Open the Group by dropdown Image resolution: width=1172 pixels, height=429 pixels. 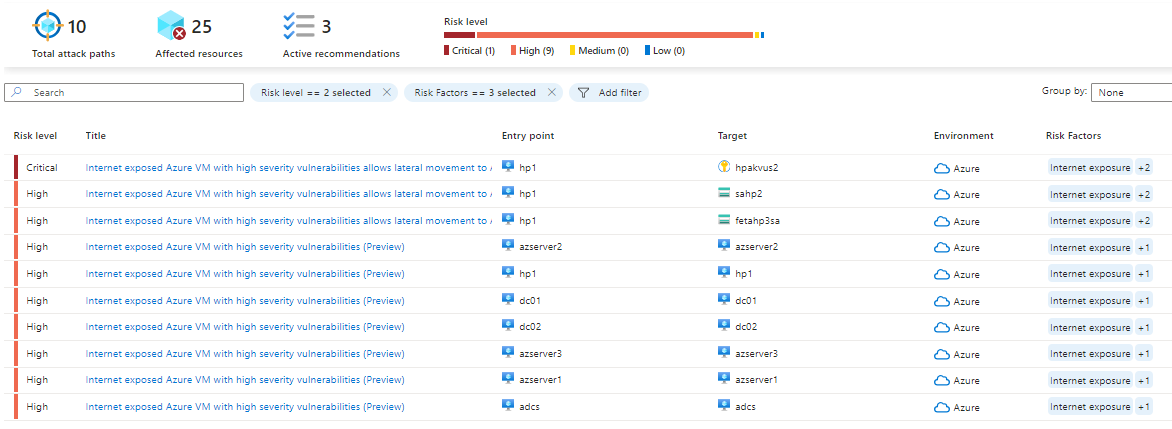pos(1131,92)
